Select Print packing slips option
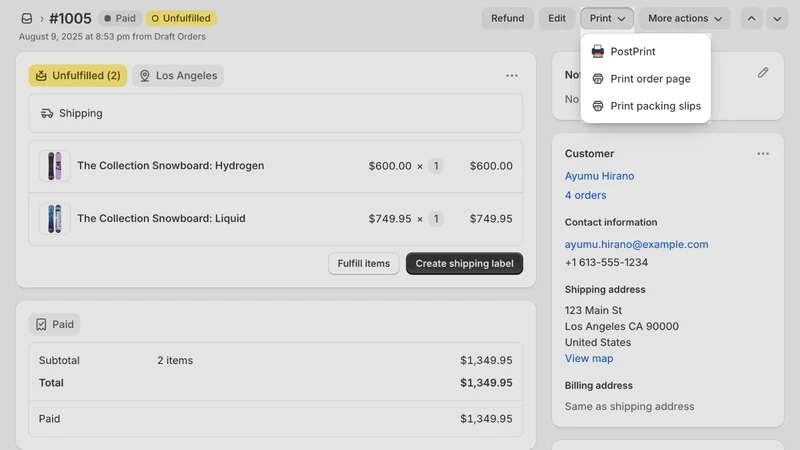Screen dimensions: 800x450 coord(645,106)
